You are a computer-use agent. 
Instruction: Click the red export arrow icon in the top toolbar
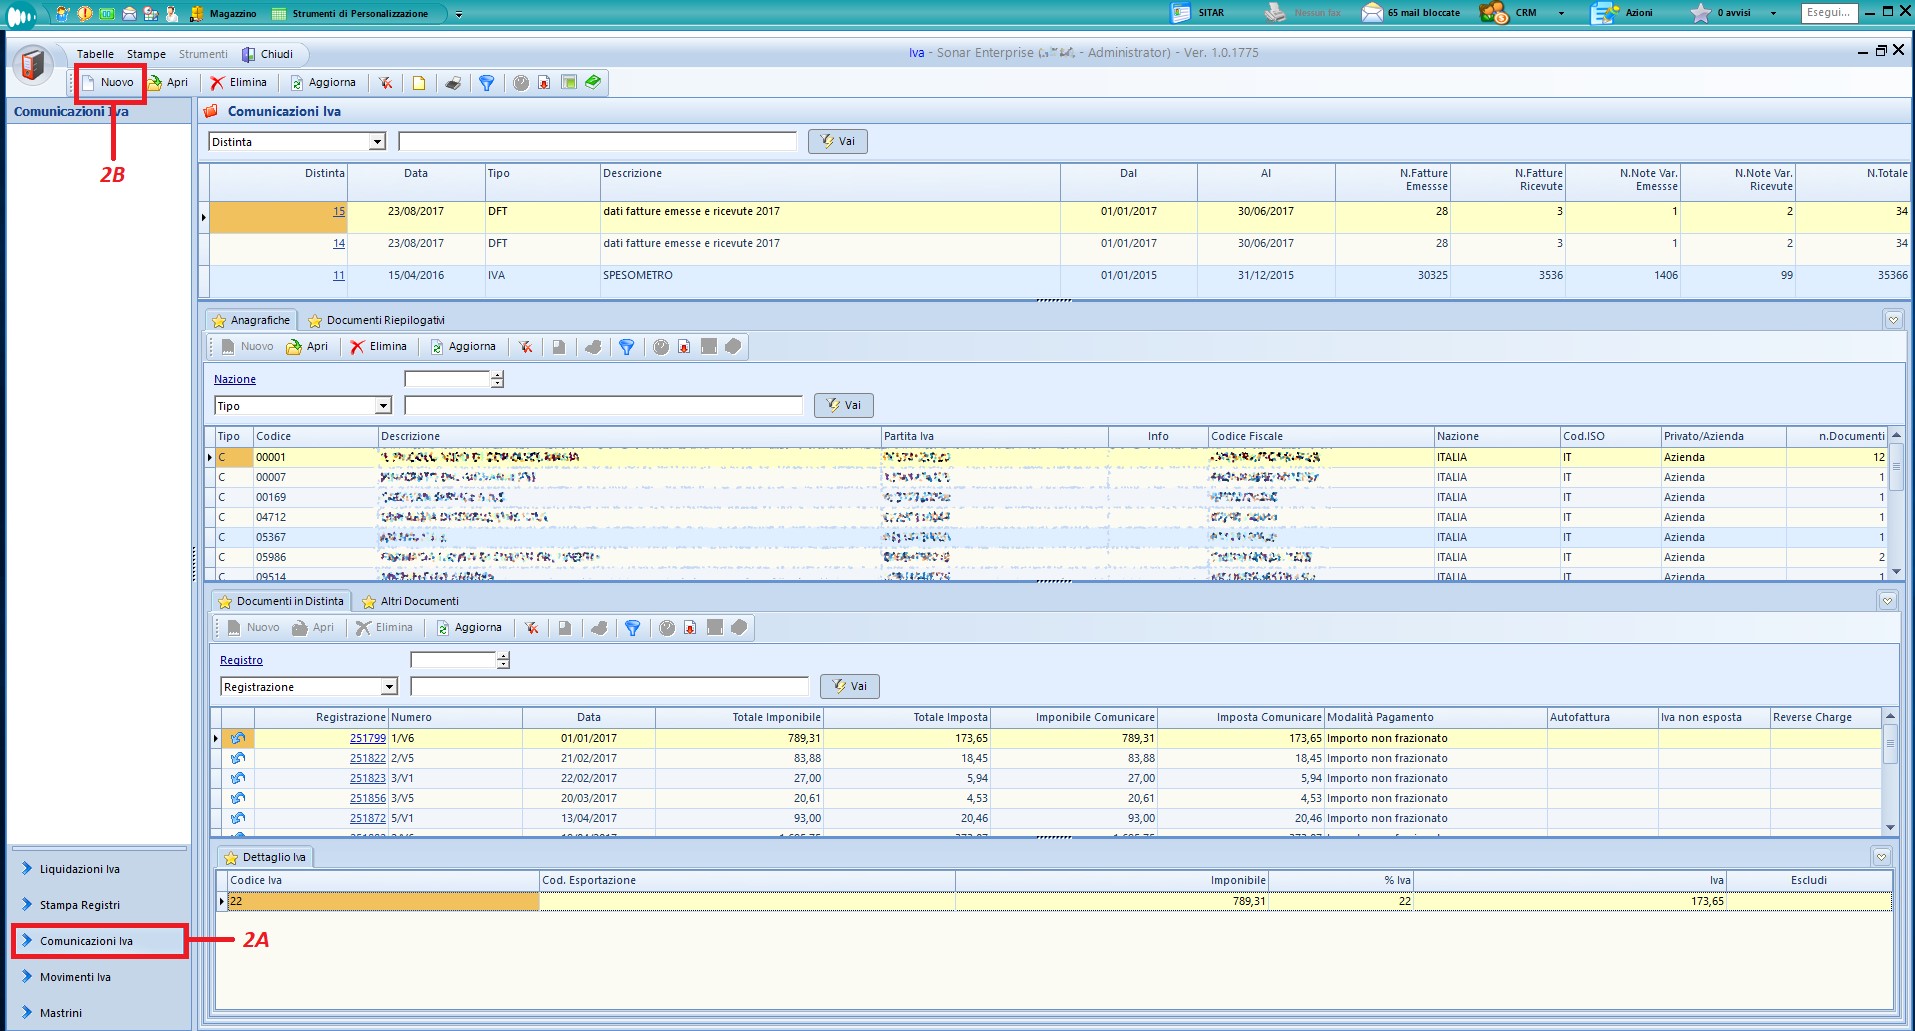coord(544,83)
